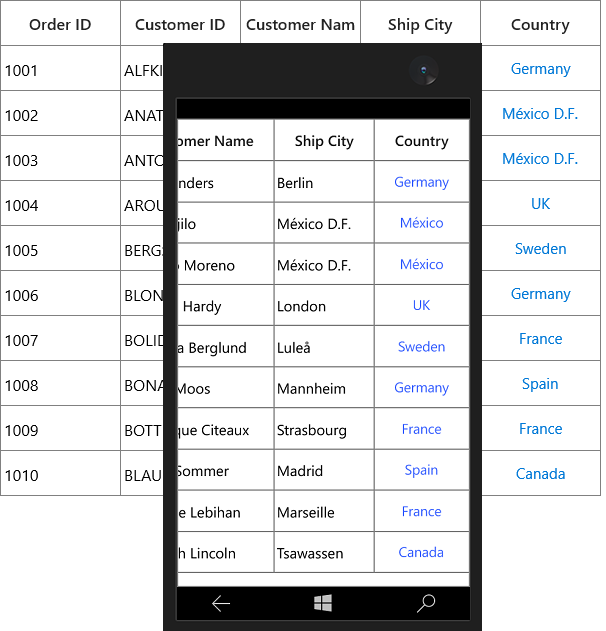606x631 pixels.
Task: Select the Tsawassen cell on the phone grid
Action: pyautogui.click(x=324, y=552)
